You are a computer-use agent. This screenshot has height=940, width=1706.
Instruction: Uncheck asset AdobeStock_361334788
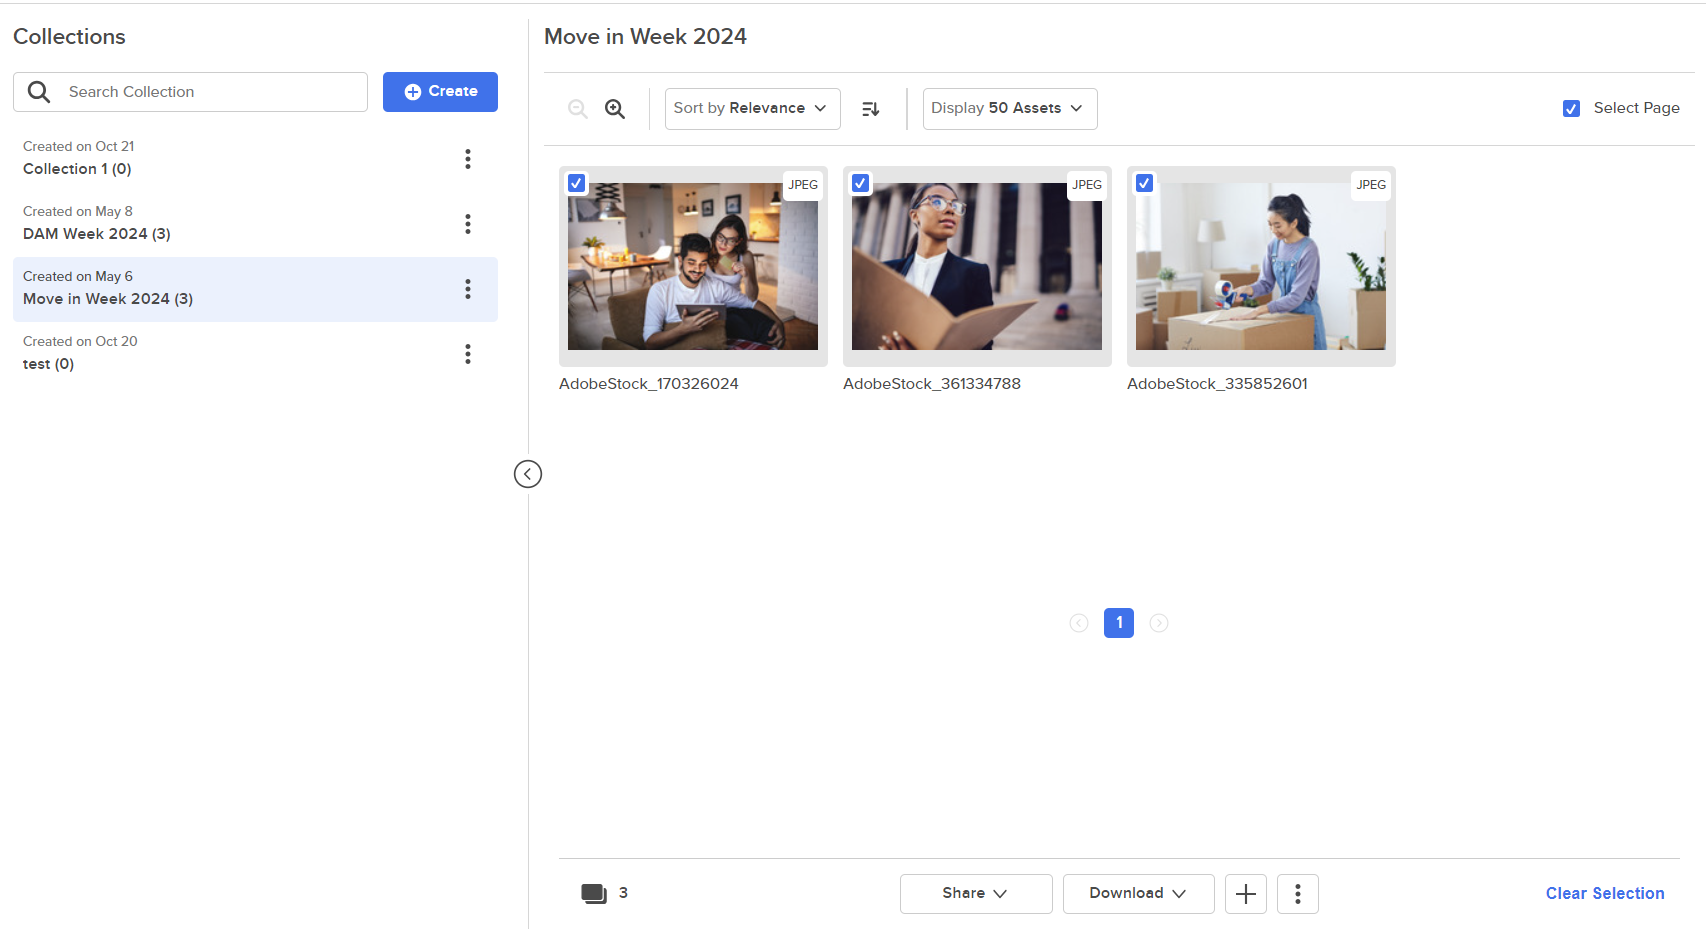tap(861, 183)
